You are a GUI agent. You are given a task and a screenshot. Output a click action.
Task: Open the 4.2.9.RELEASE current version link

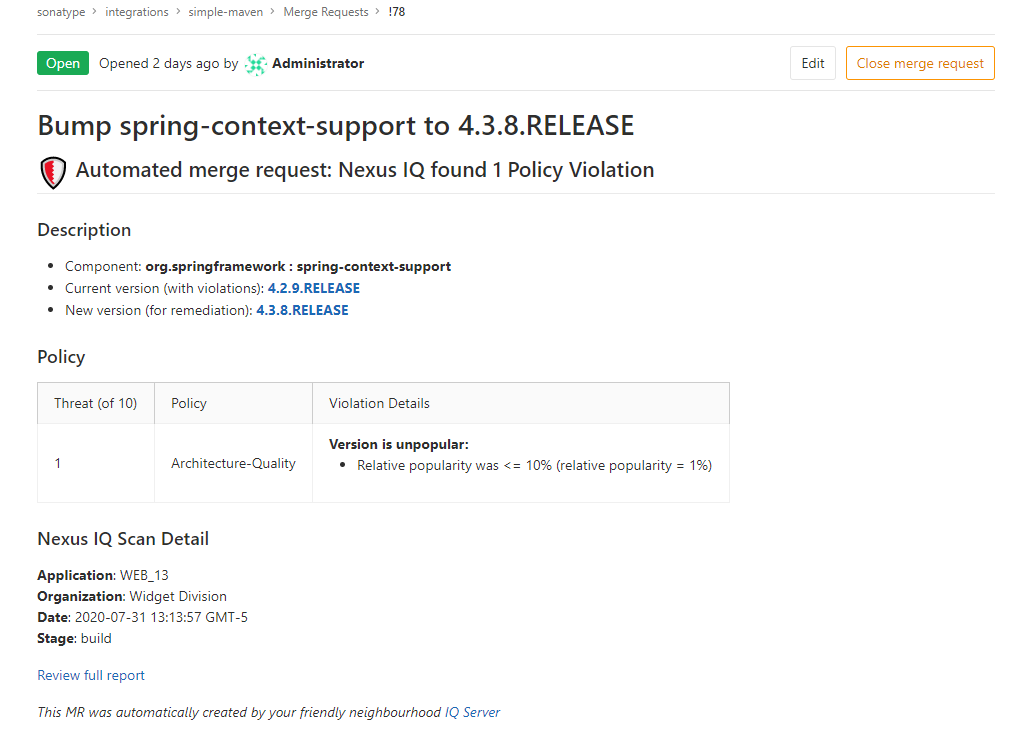coord(313,288)
